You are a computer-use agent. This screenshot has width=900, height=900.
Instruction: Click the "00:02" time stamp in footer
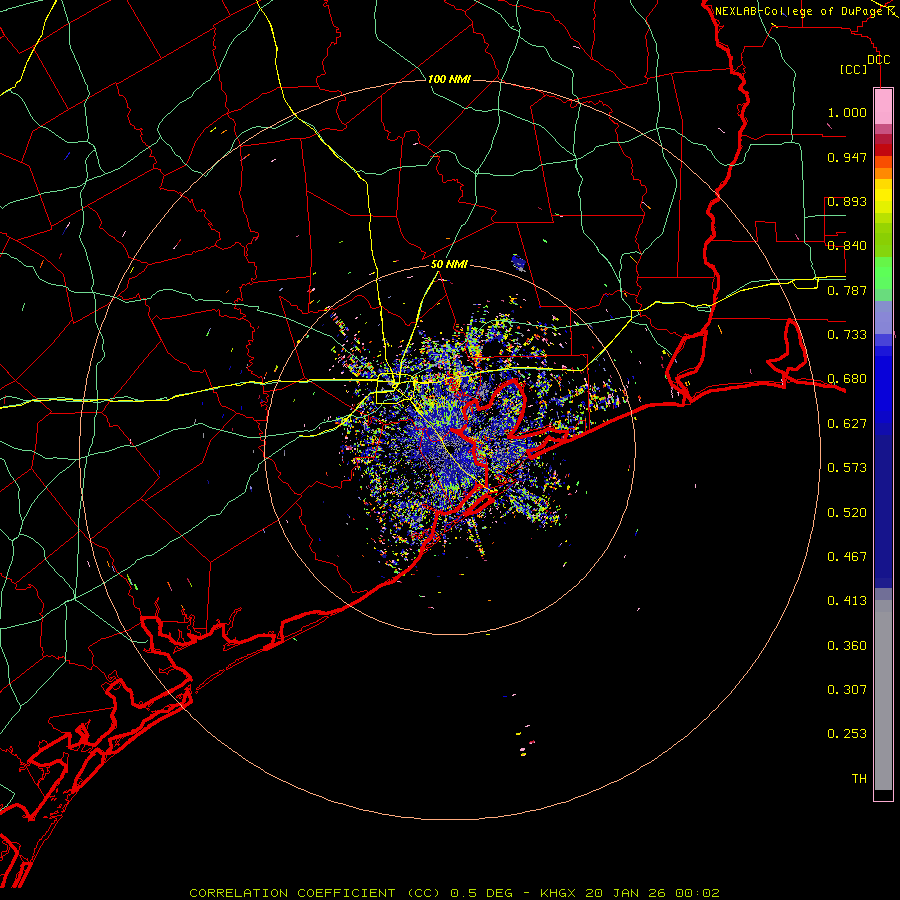click(697, 893)
